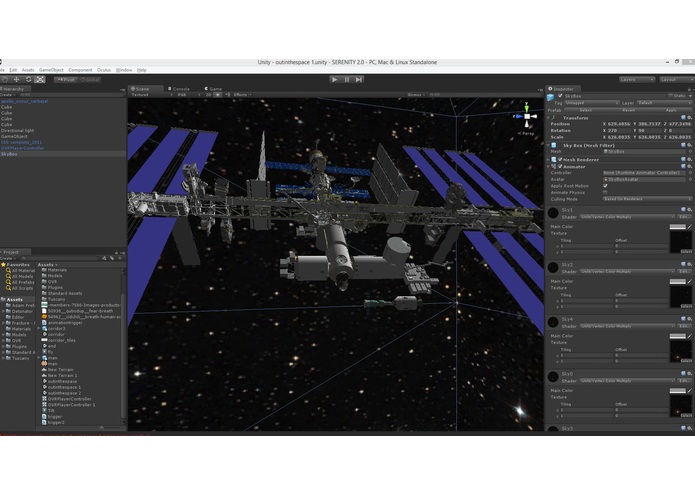695x494 pixels.
Task: Open the GameObject menu
Action: point(51,70)
